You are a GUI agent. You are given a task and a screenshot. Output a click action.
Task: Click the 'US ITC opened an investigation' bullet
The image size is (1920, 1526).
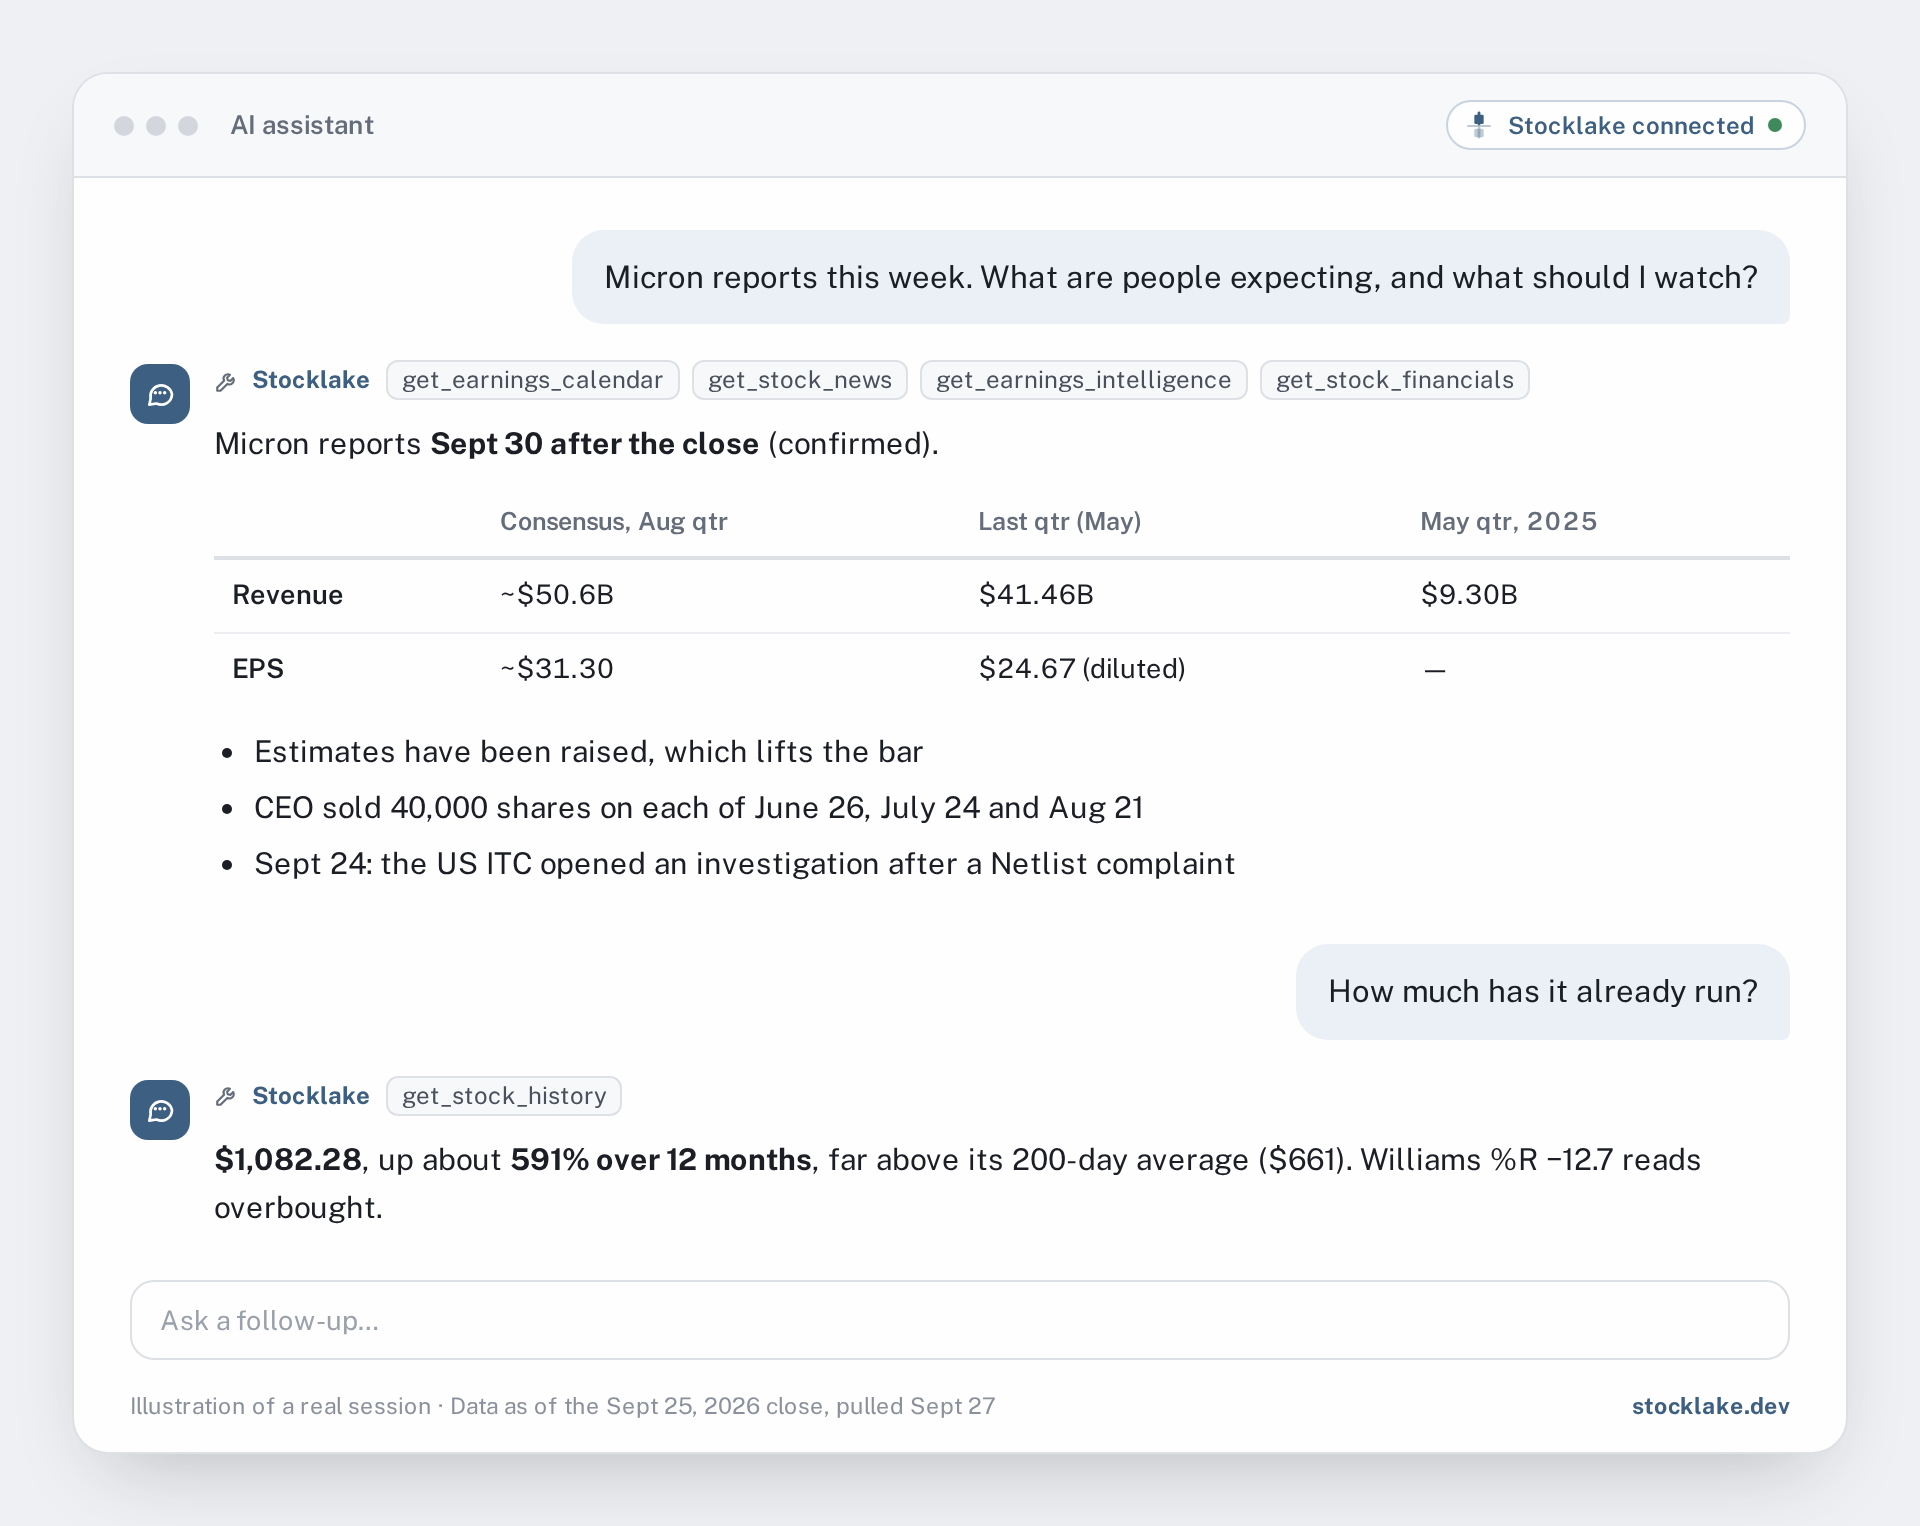[745, 863]
